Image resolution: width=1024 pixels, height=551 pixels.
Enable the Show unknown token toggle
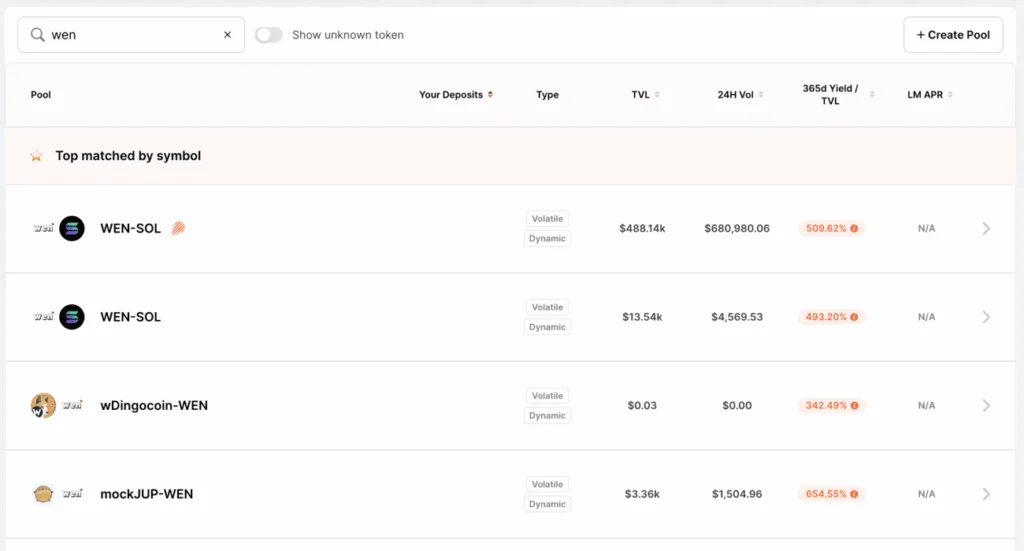[x=268, y=35]
